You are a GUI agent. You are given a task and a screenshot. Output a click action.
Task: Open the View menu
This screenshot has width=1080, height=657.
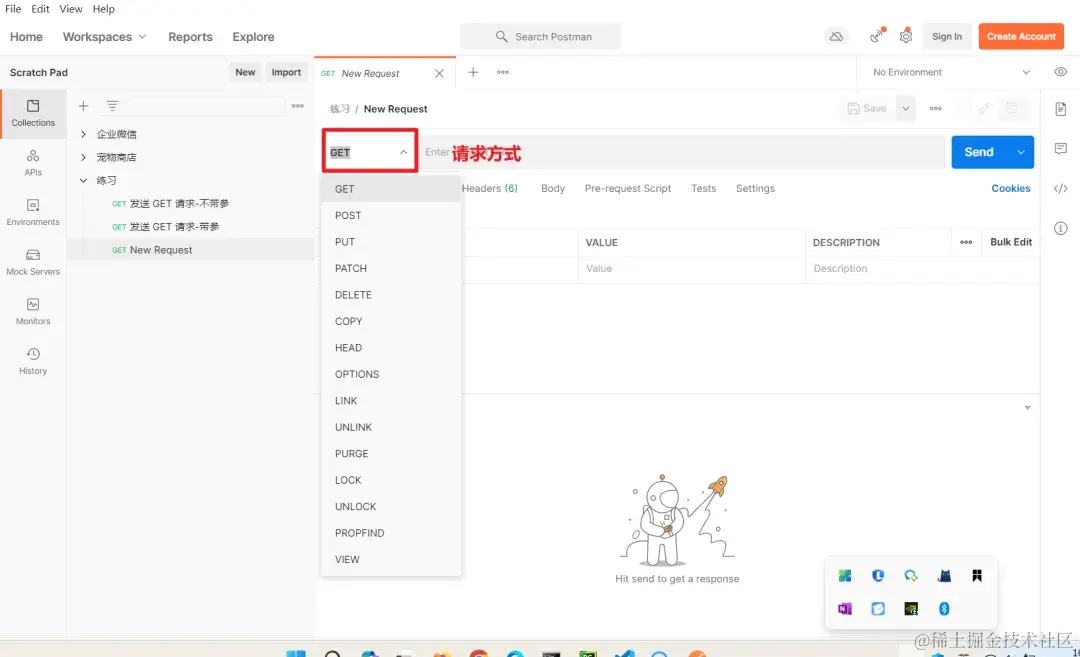click(70, 9)
